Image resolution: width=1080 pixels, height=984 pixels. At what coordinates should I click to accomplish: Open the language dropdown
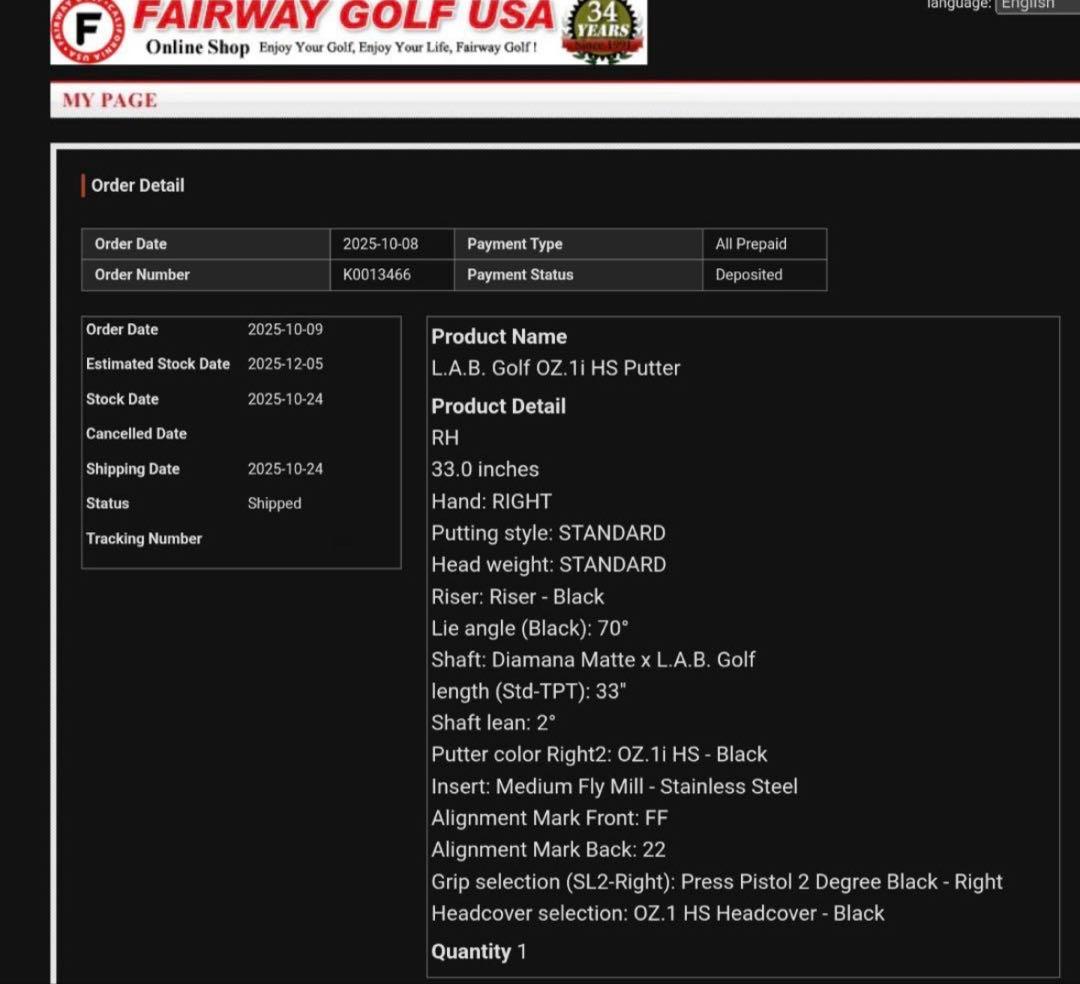[x=1036, y=5]
